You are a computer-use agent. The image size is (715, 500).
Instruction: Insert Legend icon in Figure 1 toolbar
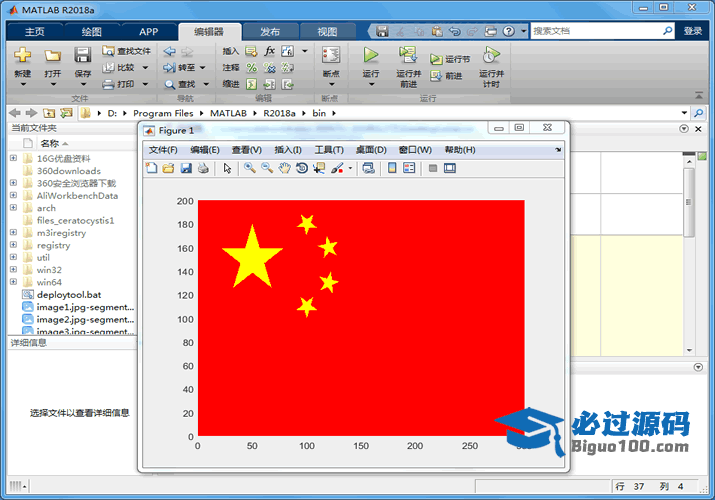[x=409, y=168]
